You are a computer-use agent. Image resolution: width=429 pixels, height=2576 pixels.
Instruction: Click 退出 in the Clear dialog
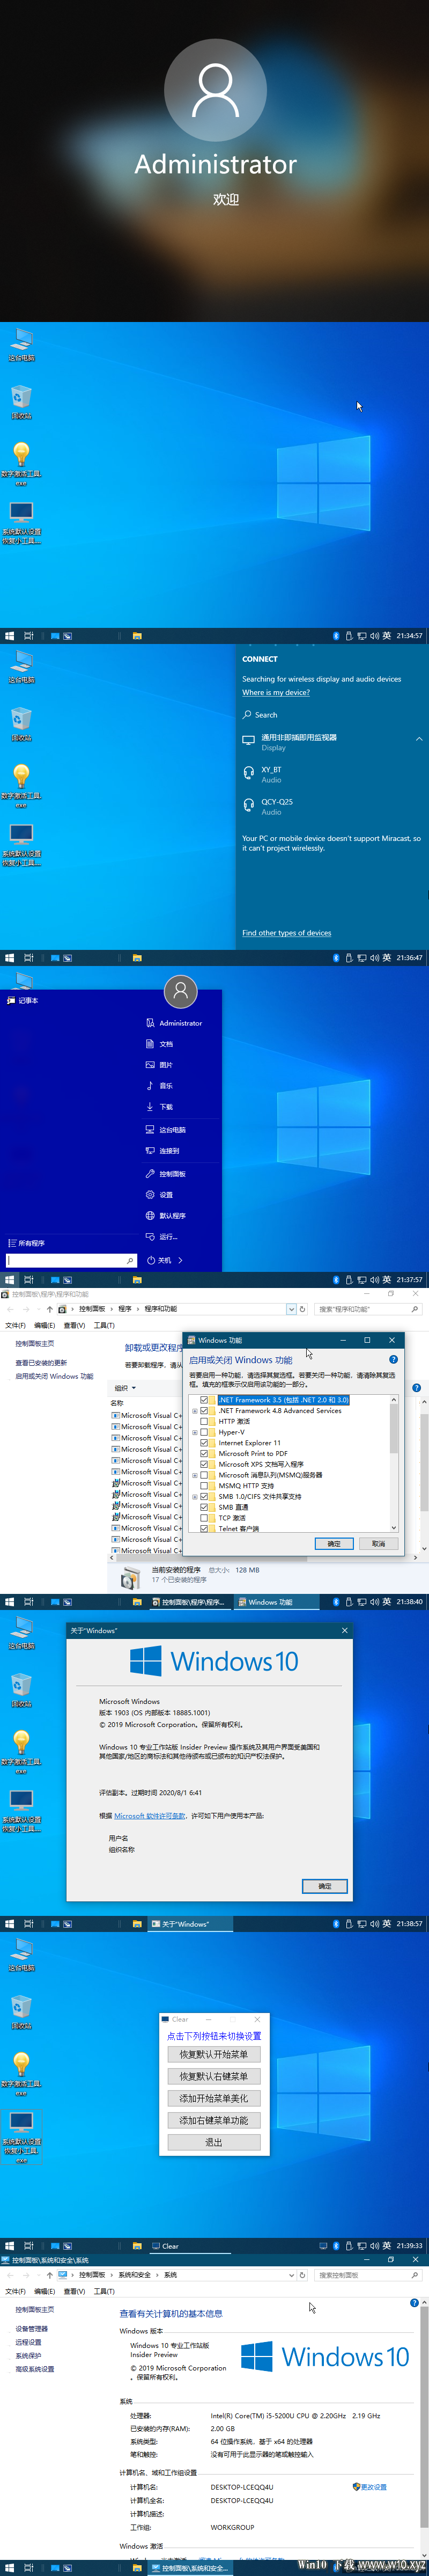click(214, 2142)
